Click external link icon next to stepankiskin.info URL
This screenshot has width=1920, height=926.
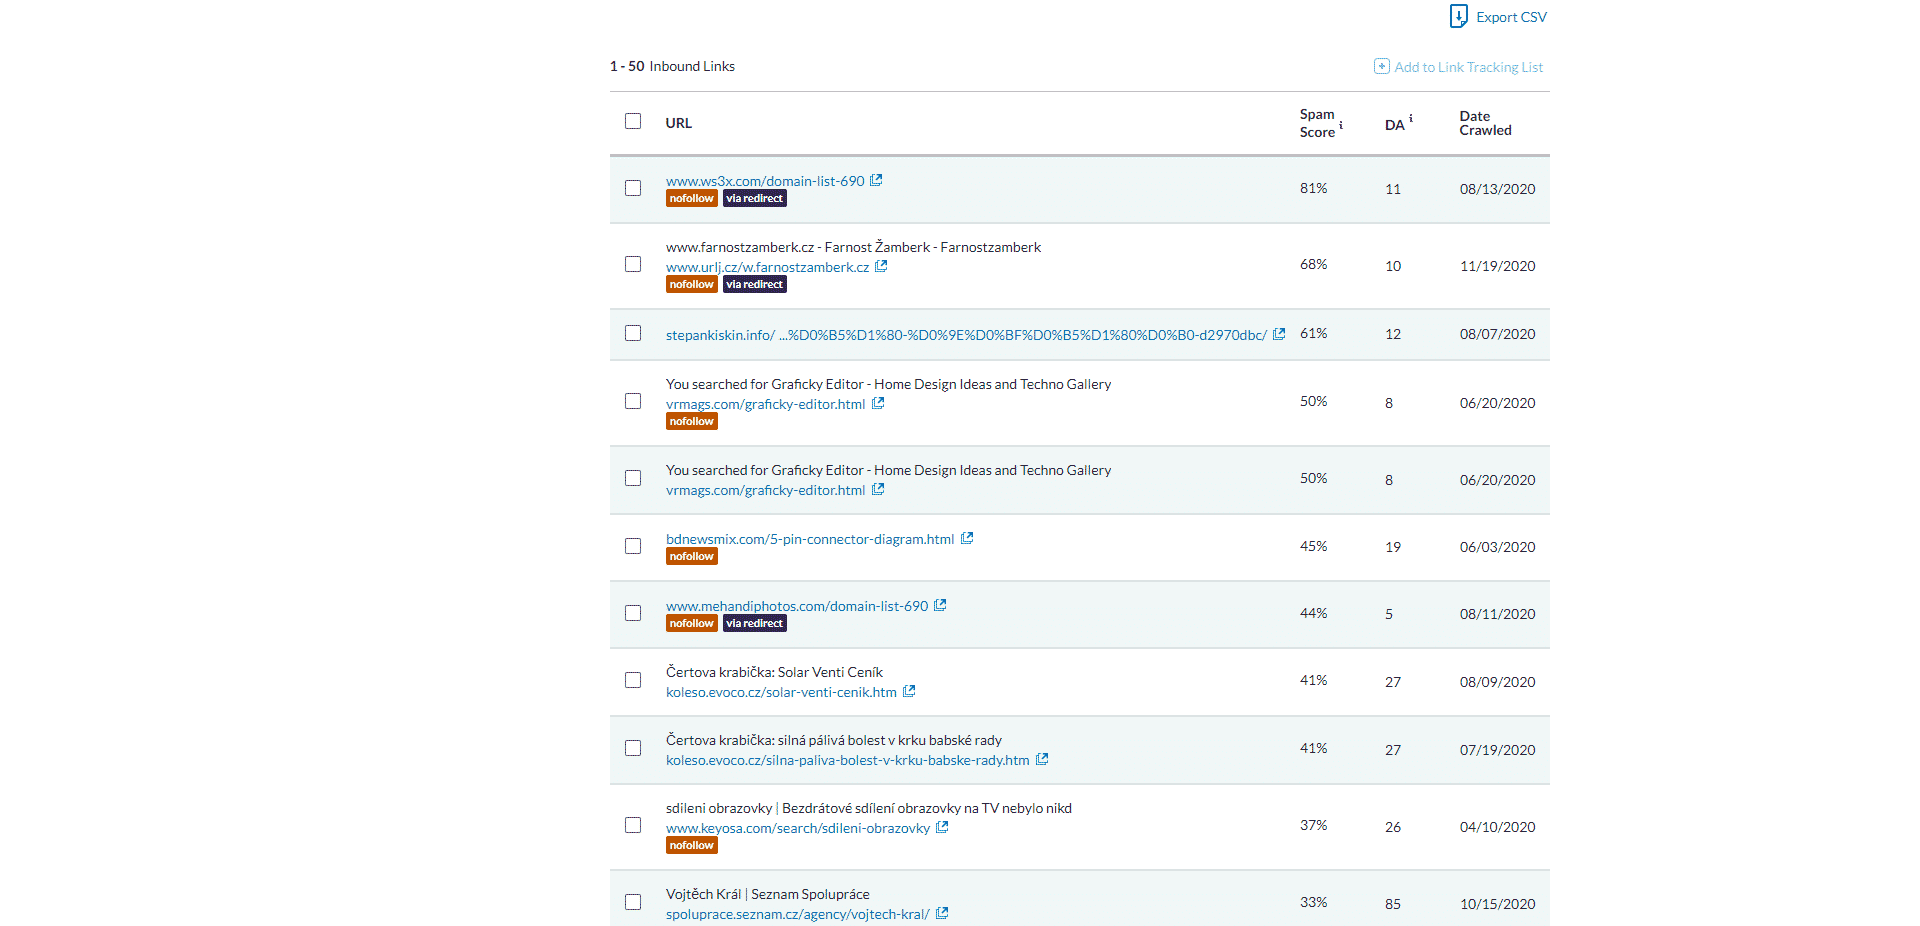tap(1279, 334)
